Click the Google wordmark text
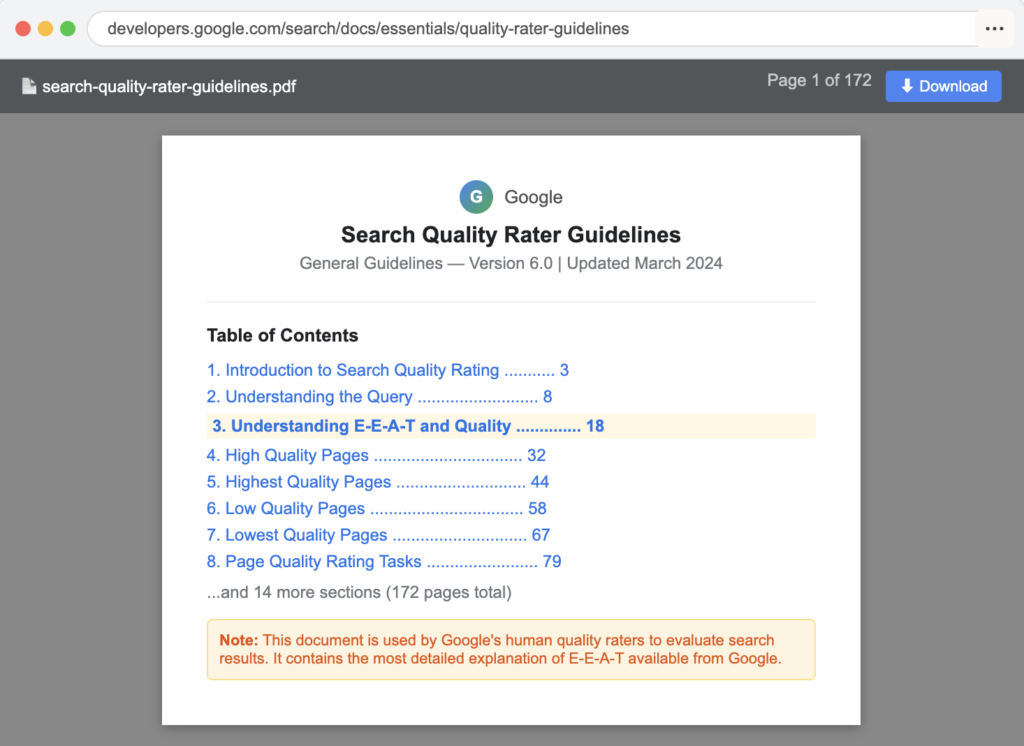 (533, 197)
